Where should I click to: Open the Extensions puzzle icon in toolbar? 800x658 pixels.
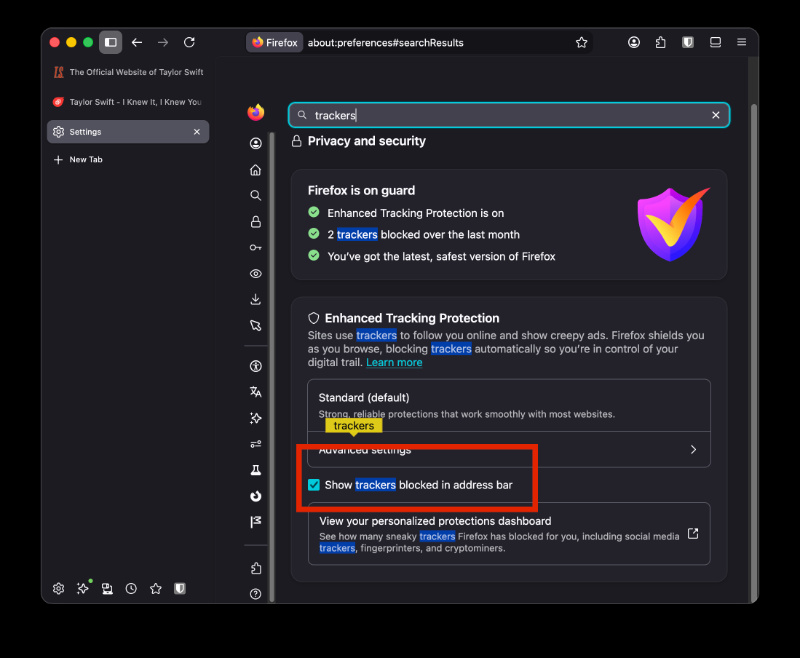point(660,42)
